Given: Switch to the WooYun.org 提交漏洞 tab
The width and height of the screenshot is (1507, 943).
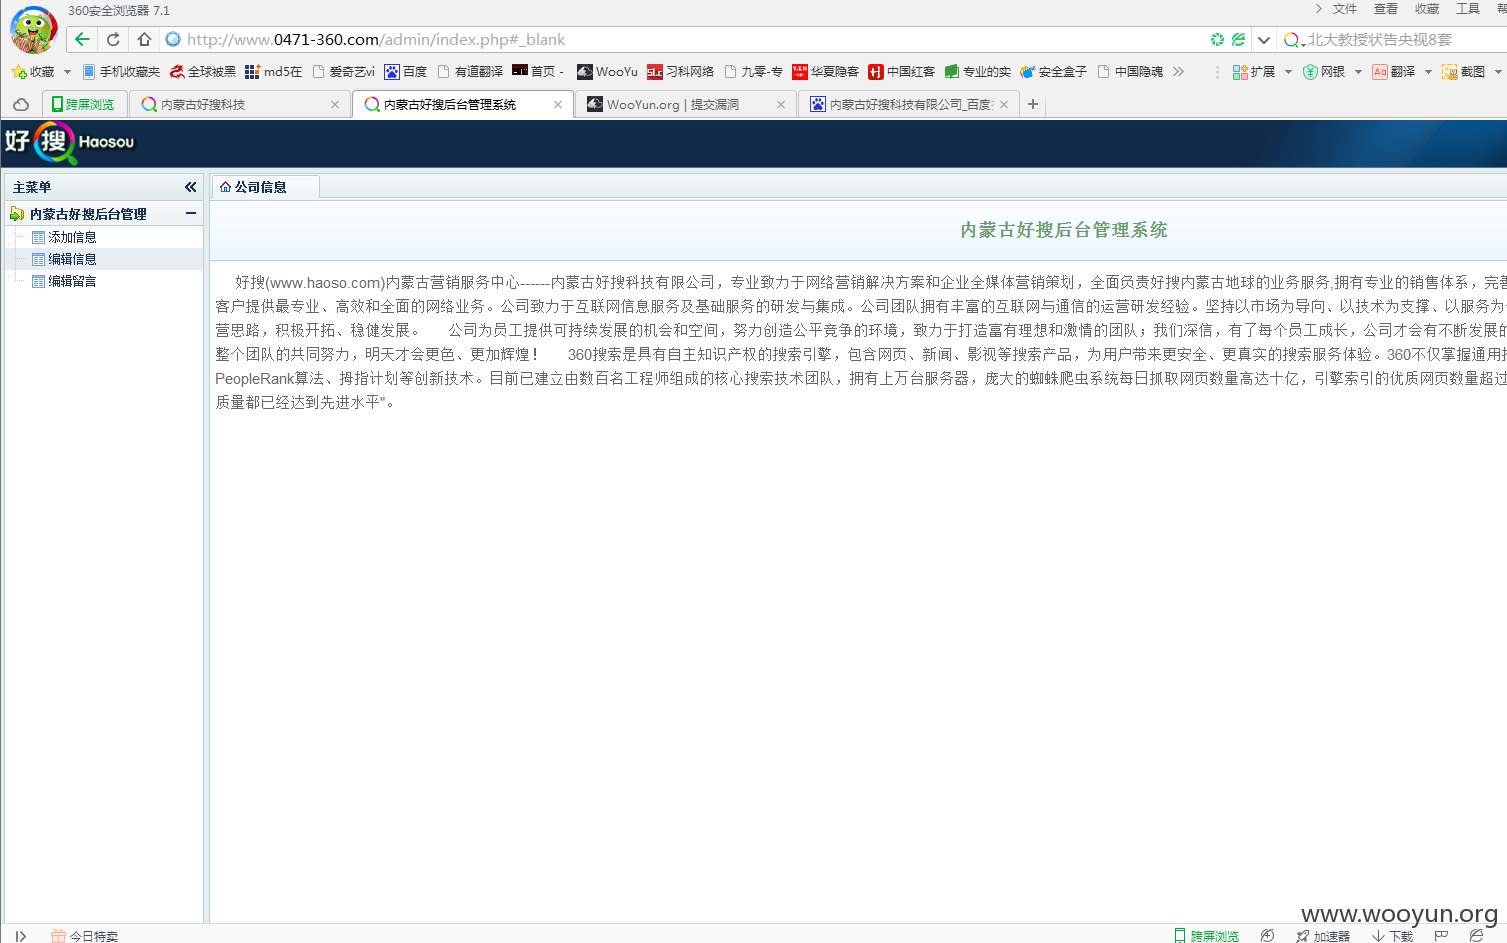Looking at the screenshot, I should click(686, 104).
